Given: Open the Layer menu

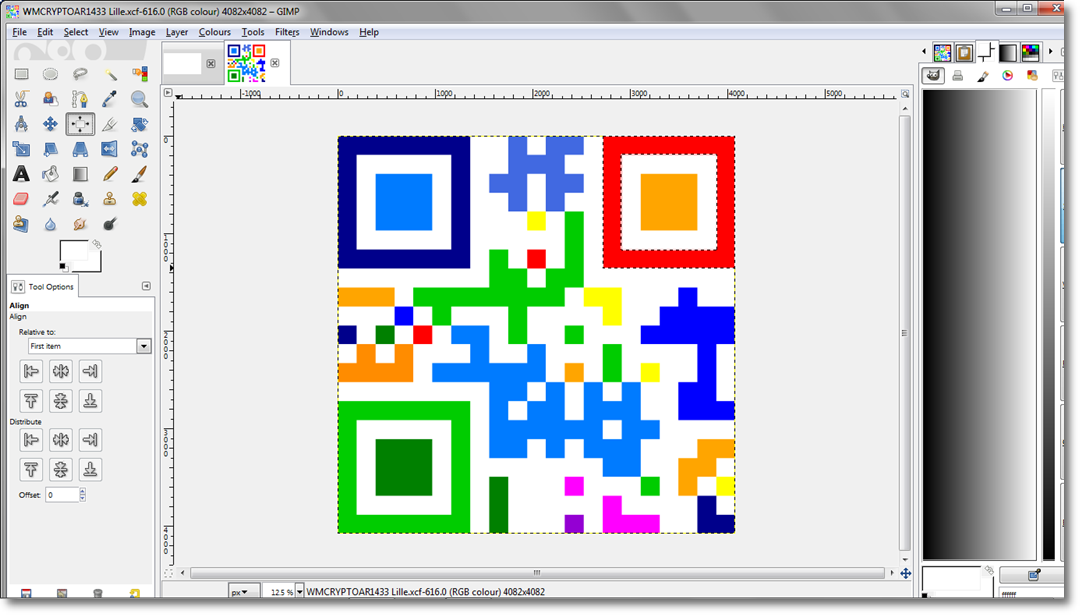Looking at the screenshot, I should point(176,32).
